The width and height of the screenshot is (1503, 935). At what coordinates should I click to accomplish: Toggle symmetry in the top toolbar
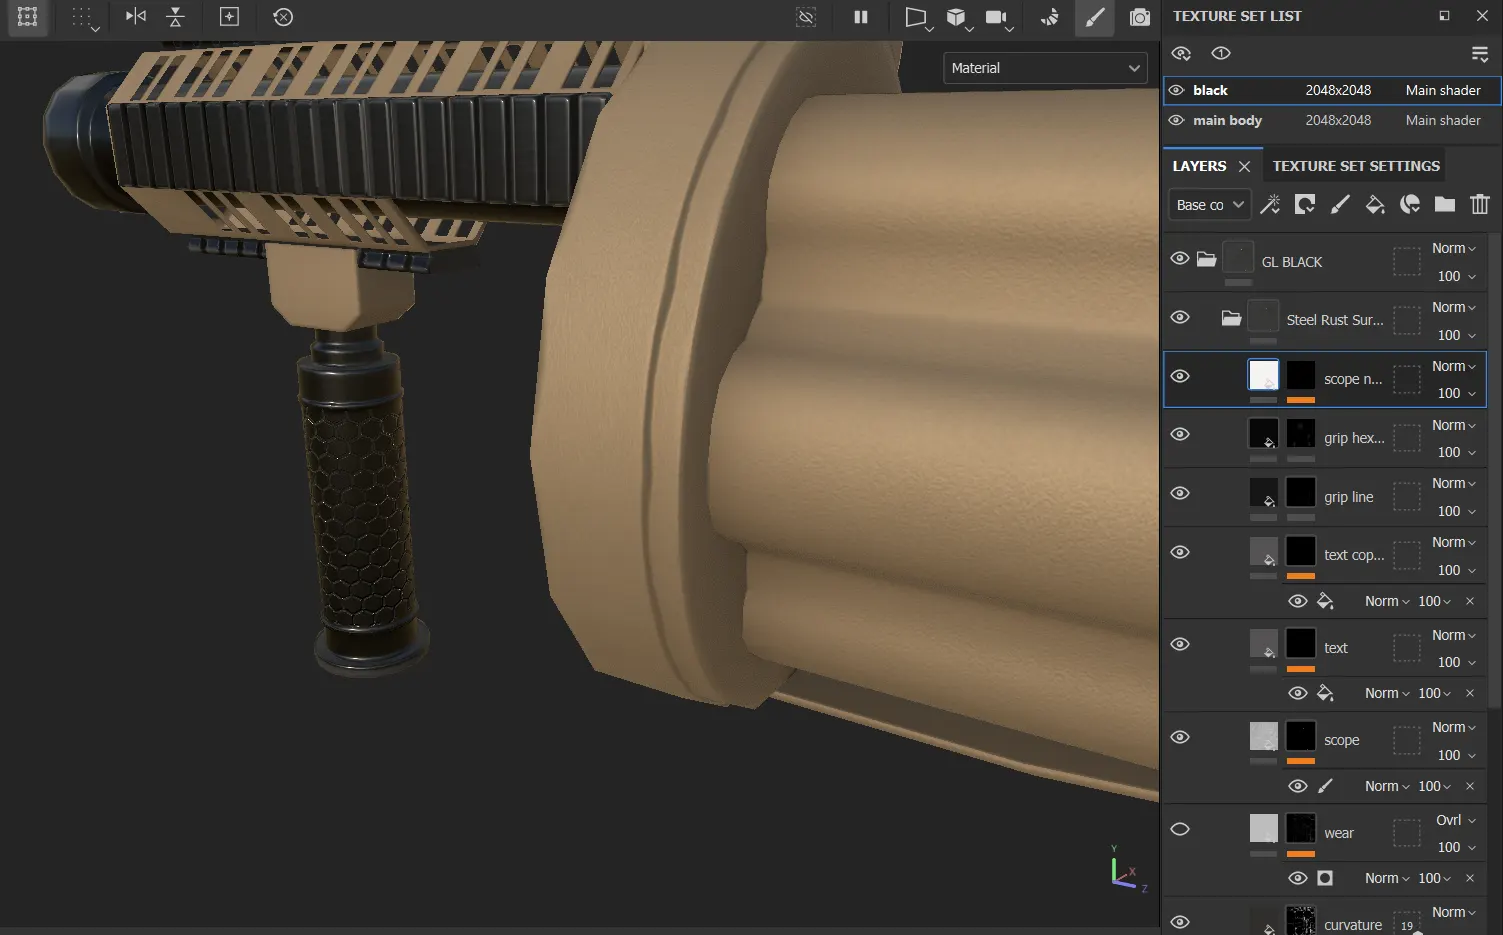coord(136,17)
